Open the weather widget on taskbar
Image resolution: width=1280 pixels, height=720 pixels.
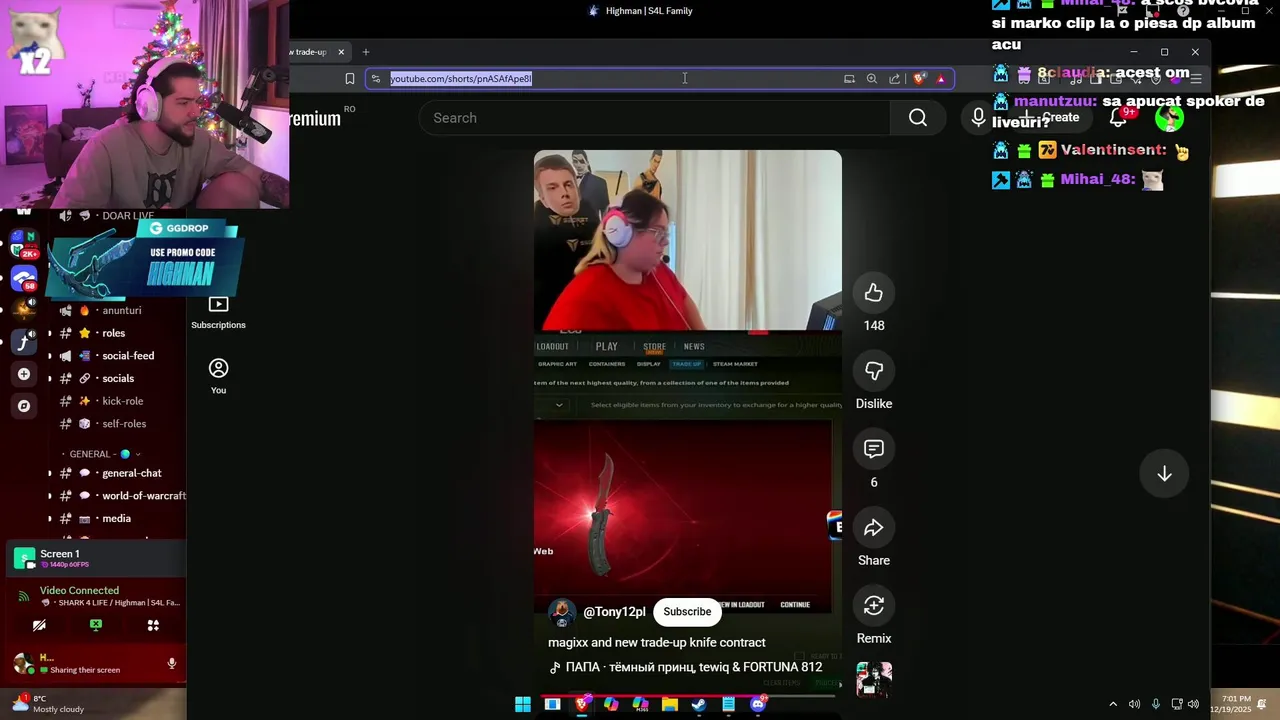[x=50, y=704]
